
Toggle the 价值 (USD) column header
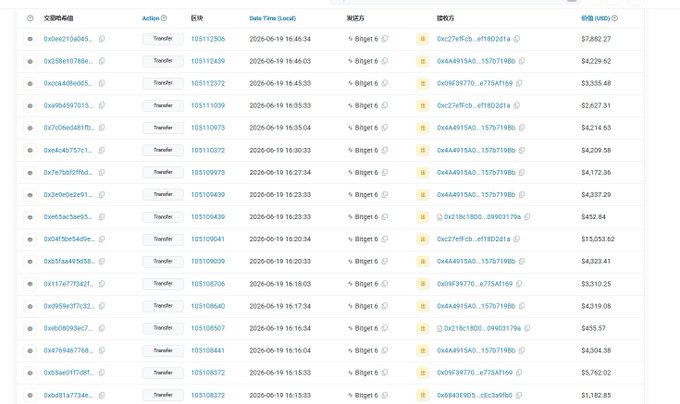click(x=595, y=18)
